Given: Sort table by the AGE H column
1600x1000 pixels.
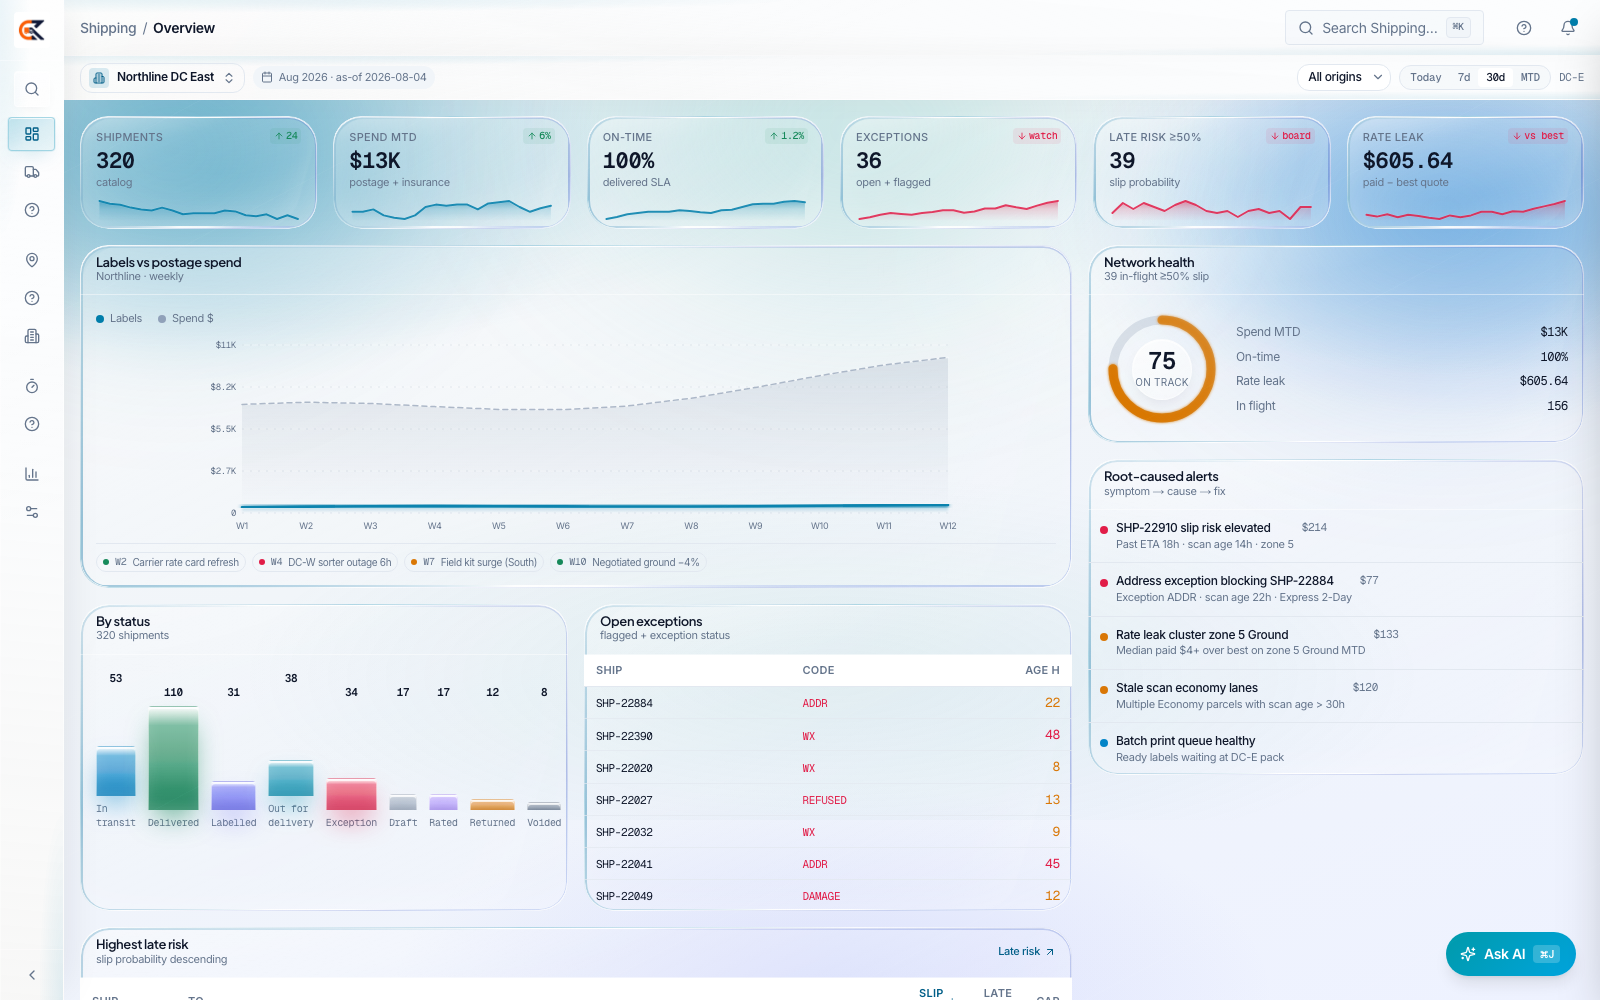Looking at the screenshot, I should 1042,671.
